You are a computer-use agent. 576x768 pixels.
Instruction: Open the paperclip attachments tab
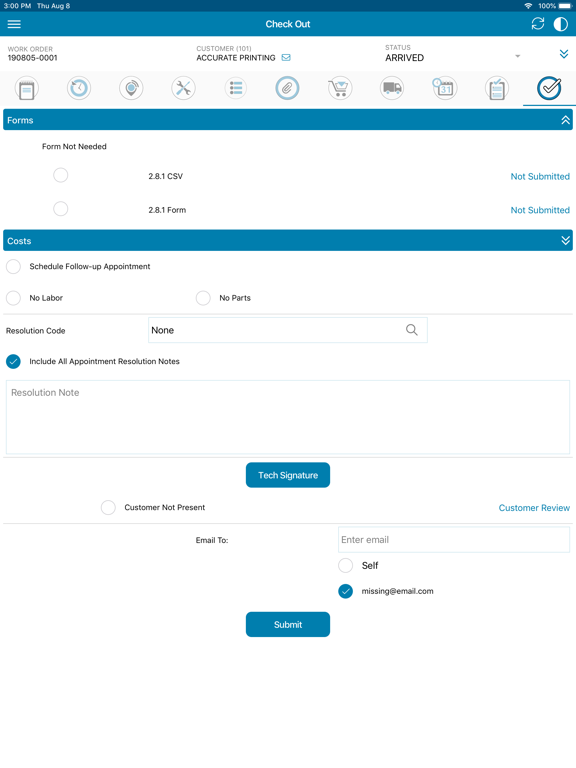point(288,89)
